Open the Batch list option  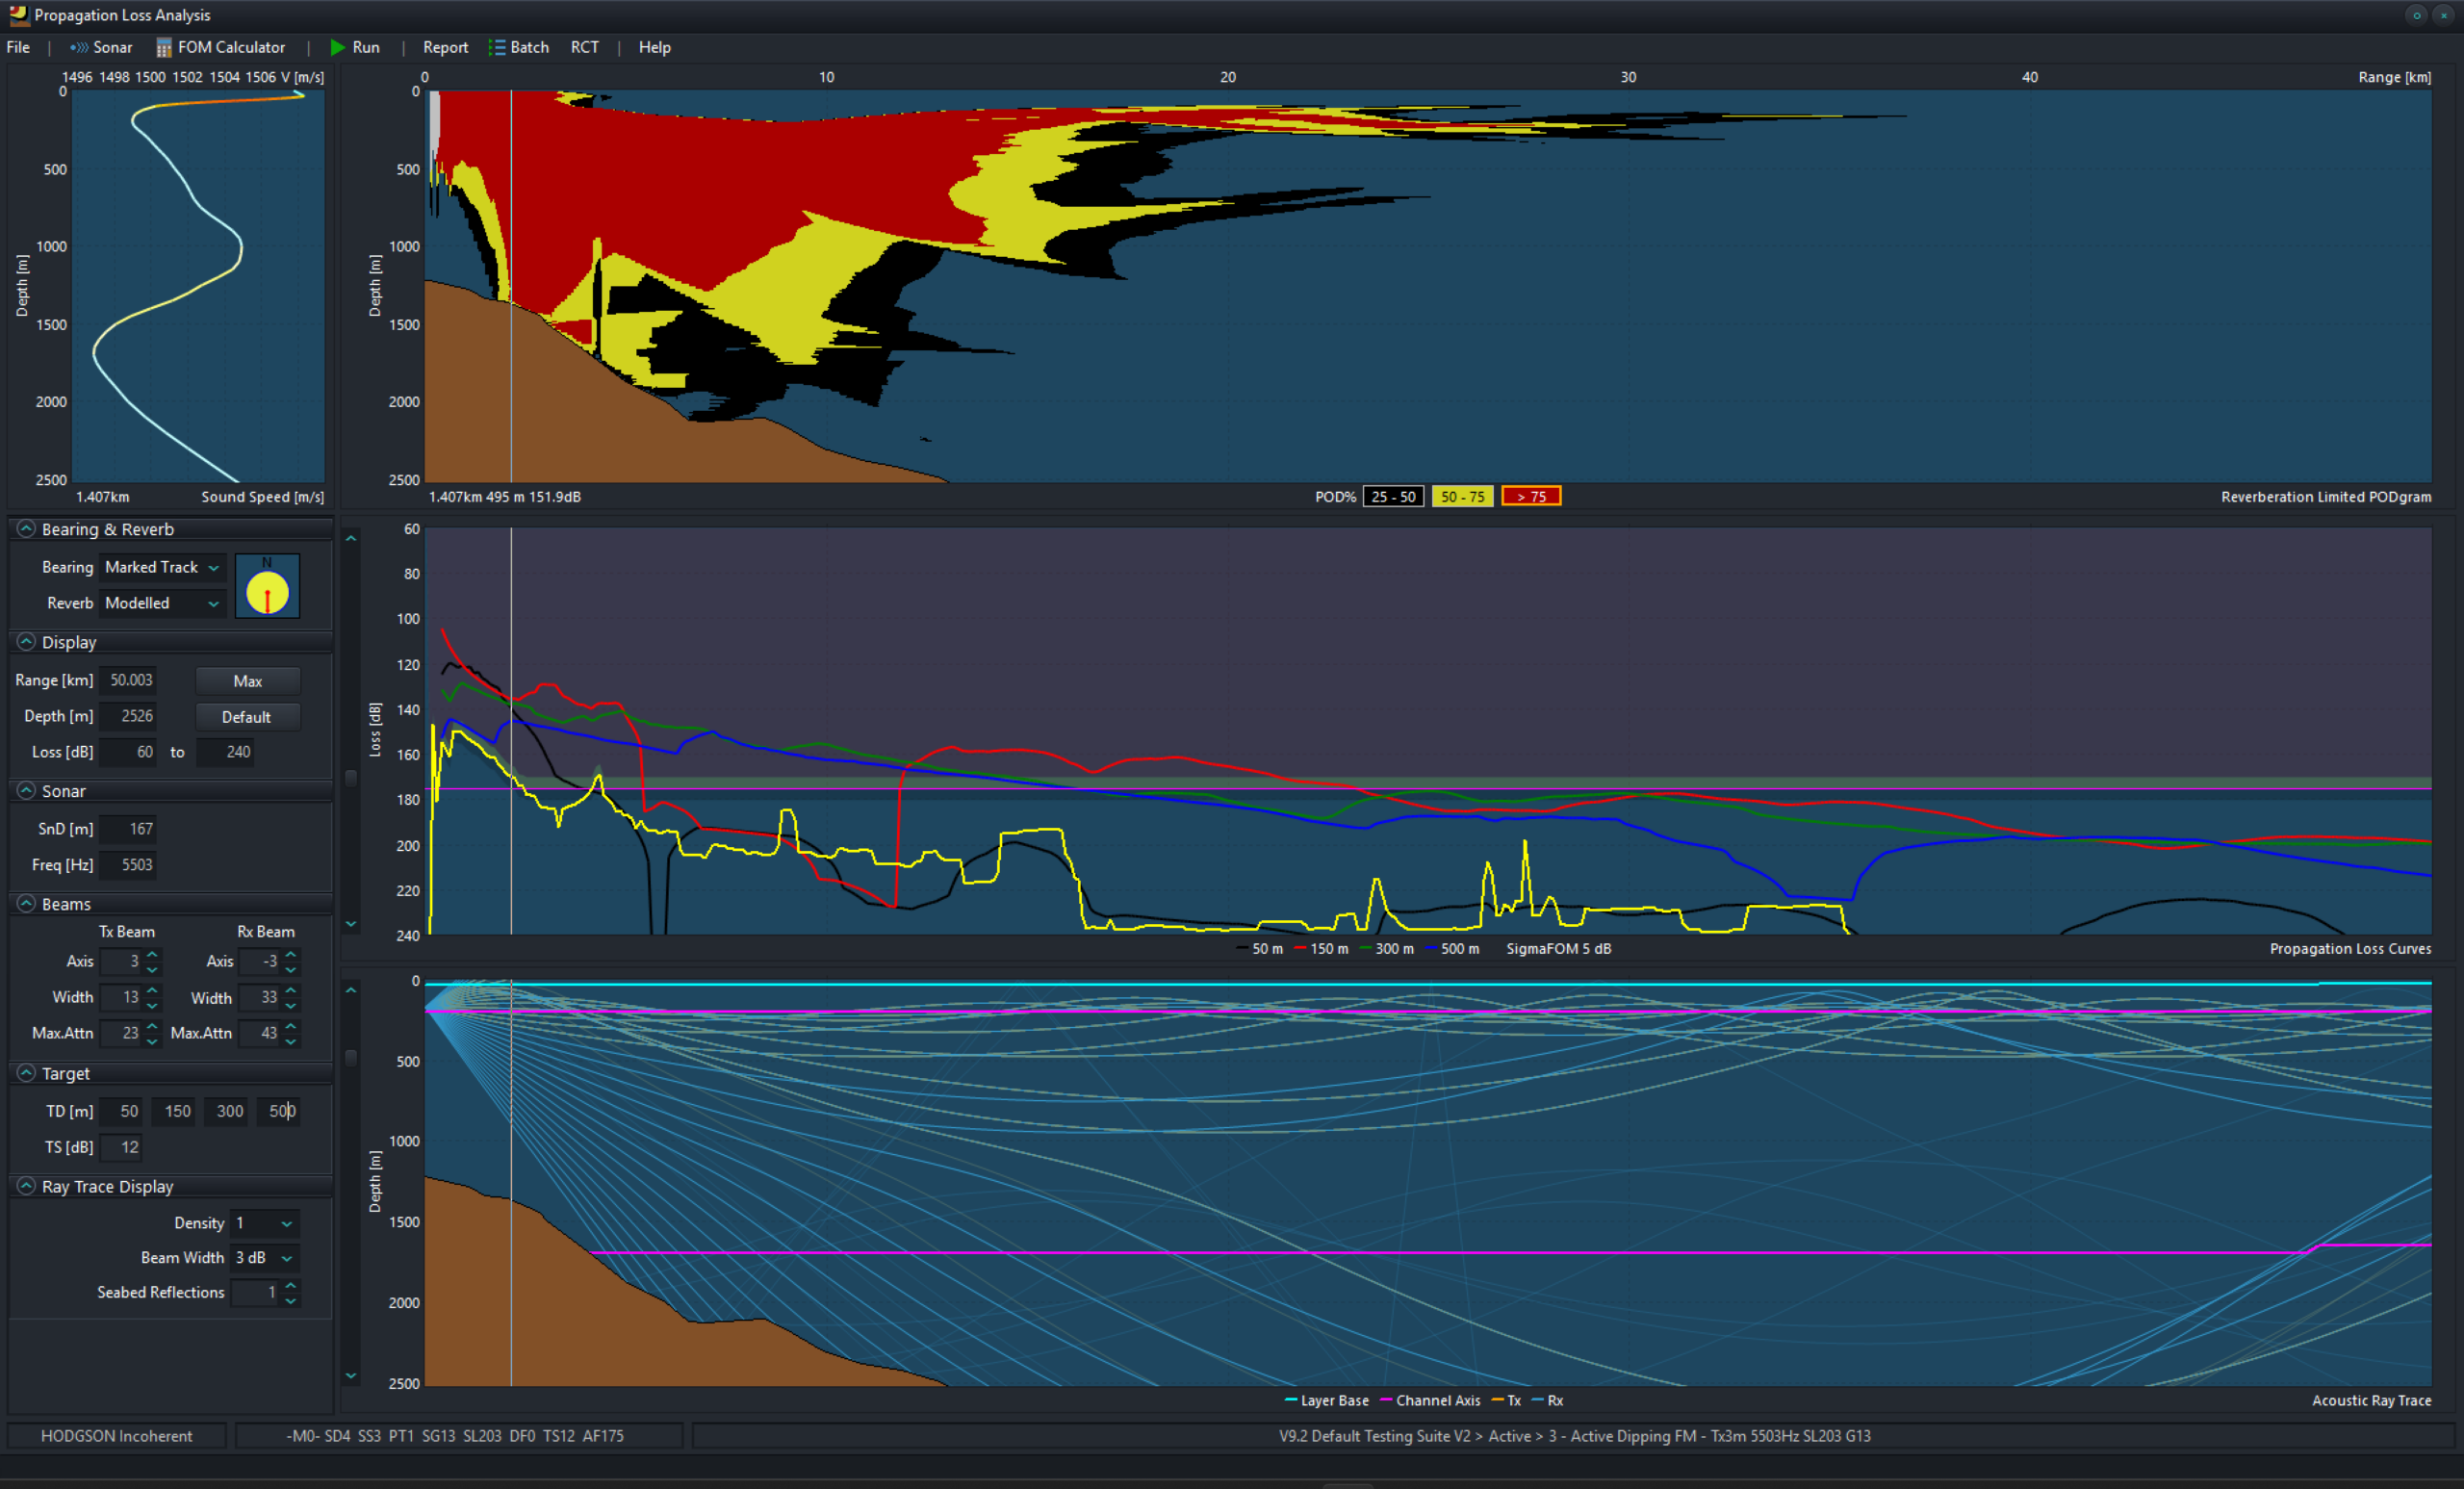pyautogui.click(x=519, y=47)
